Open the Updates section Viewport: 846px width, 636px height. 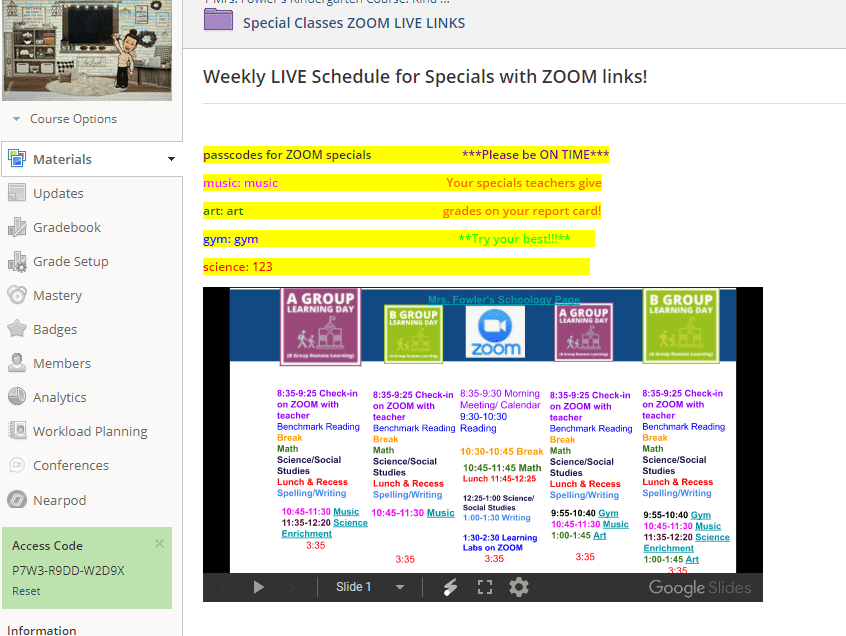[x=58, y=193]
